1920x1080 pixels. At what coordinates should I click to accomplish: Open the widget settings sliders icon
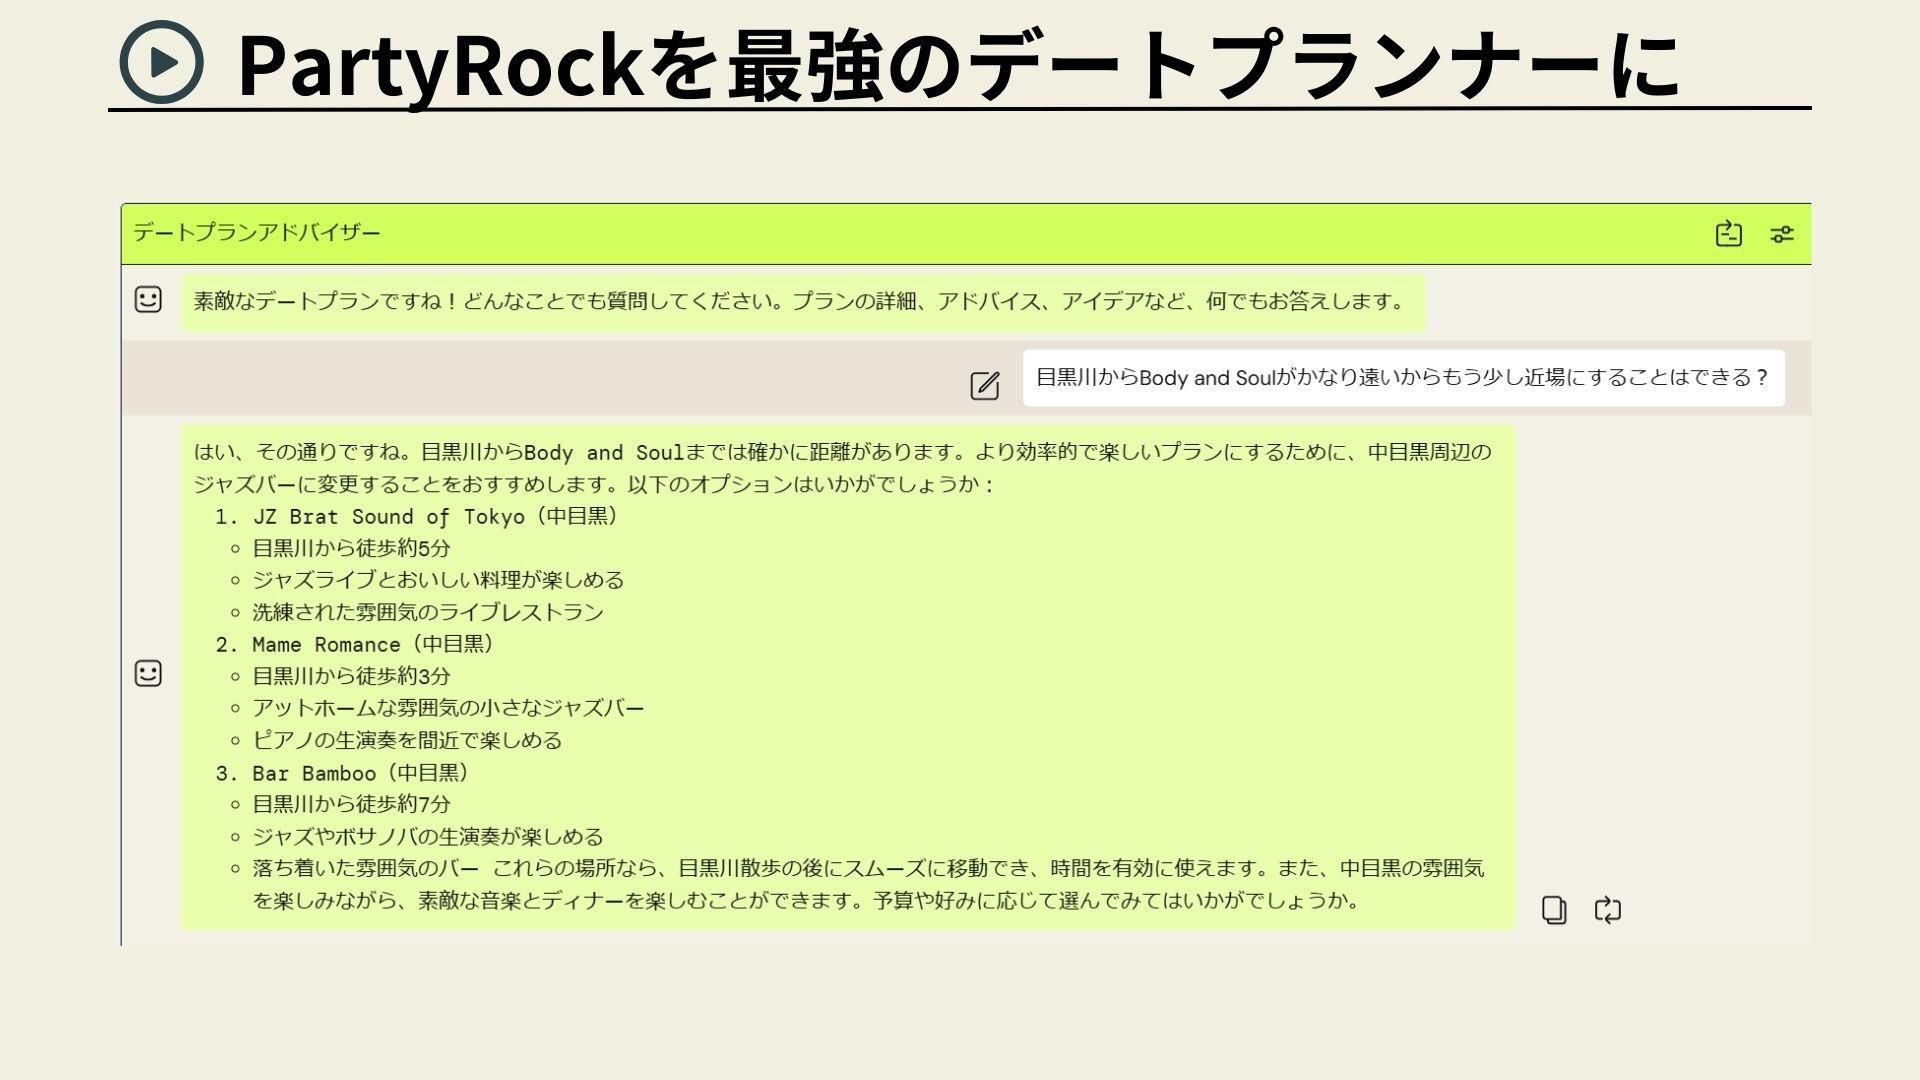[x=1781, y=234]
